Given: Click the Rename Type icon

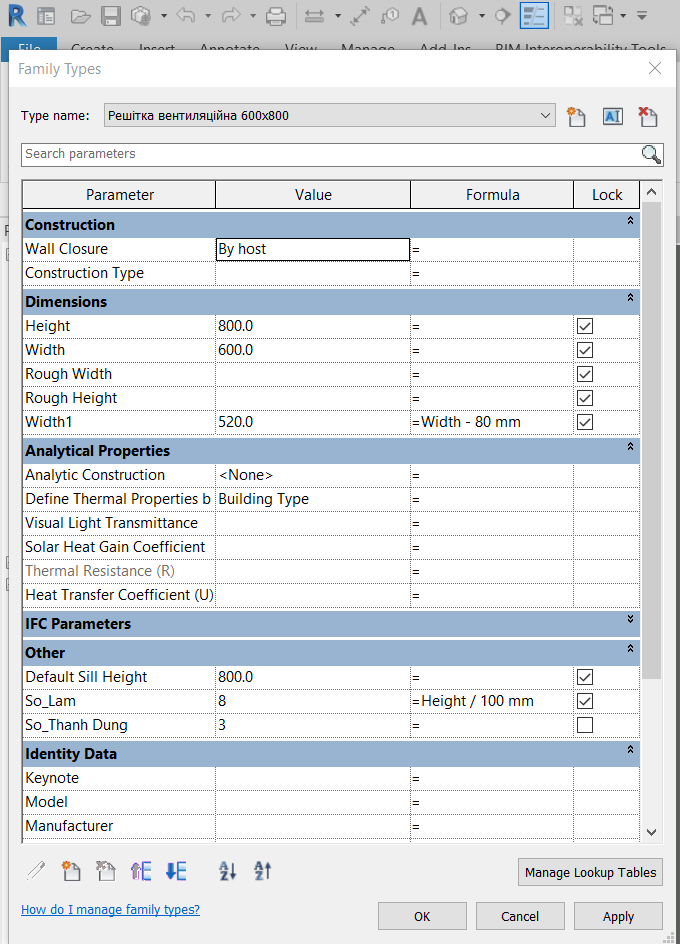Looking at the screenshot, I should point(612,116).
